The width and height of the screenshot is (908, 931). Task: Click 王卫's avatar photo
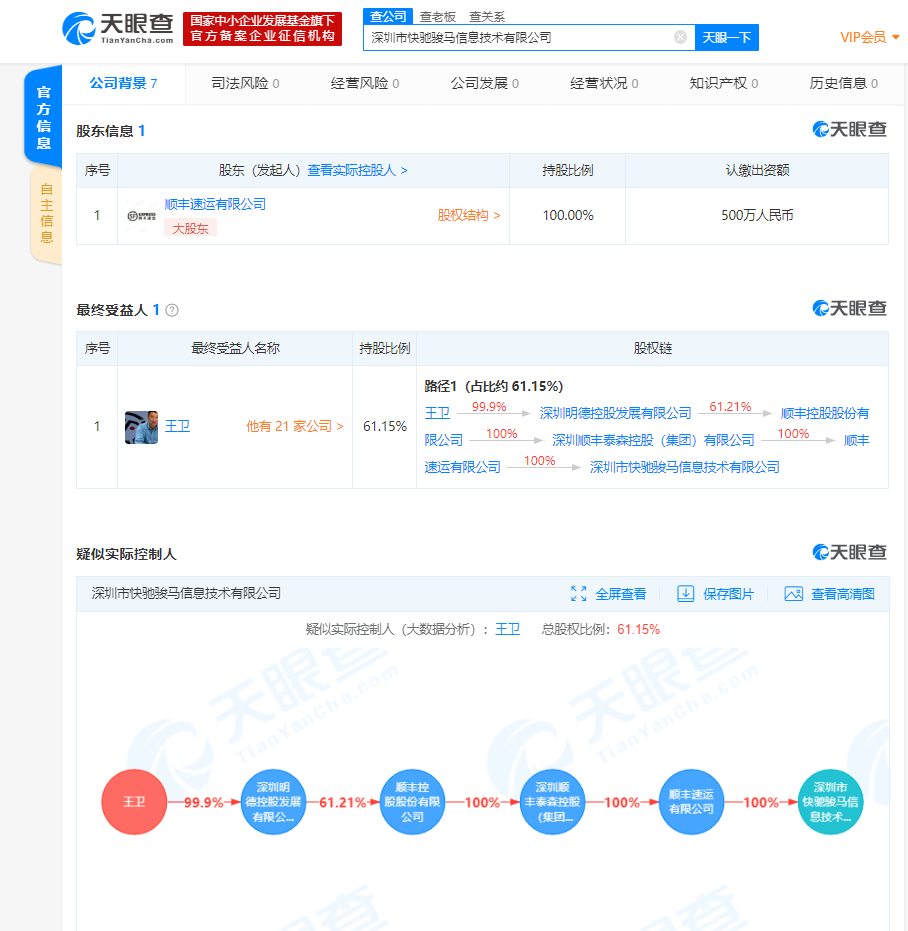(x=142, y=425)
